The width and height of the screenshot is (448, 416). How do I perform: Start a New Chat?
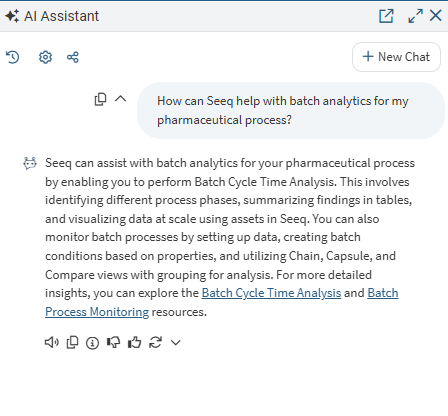(396, 57)
